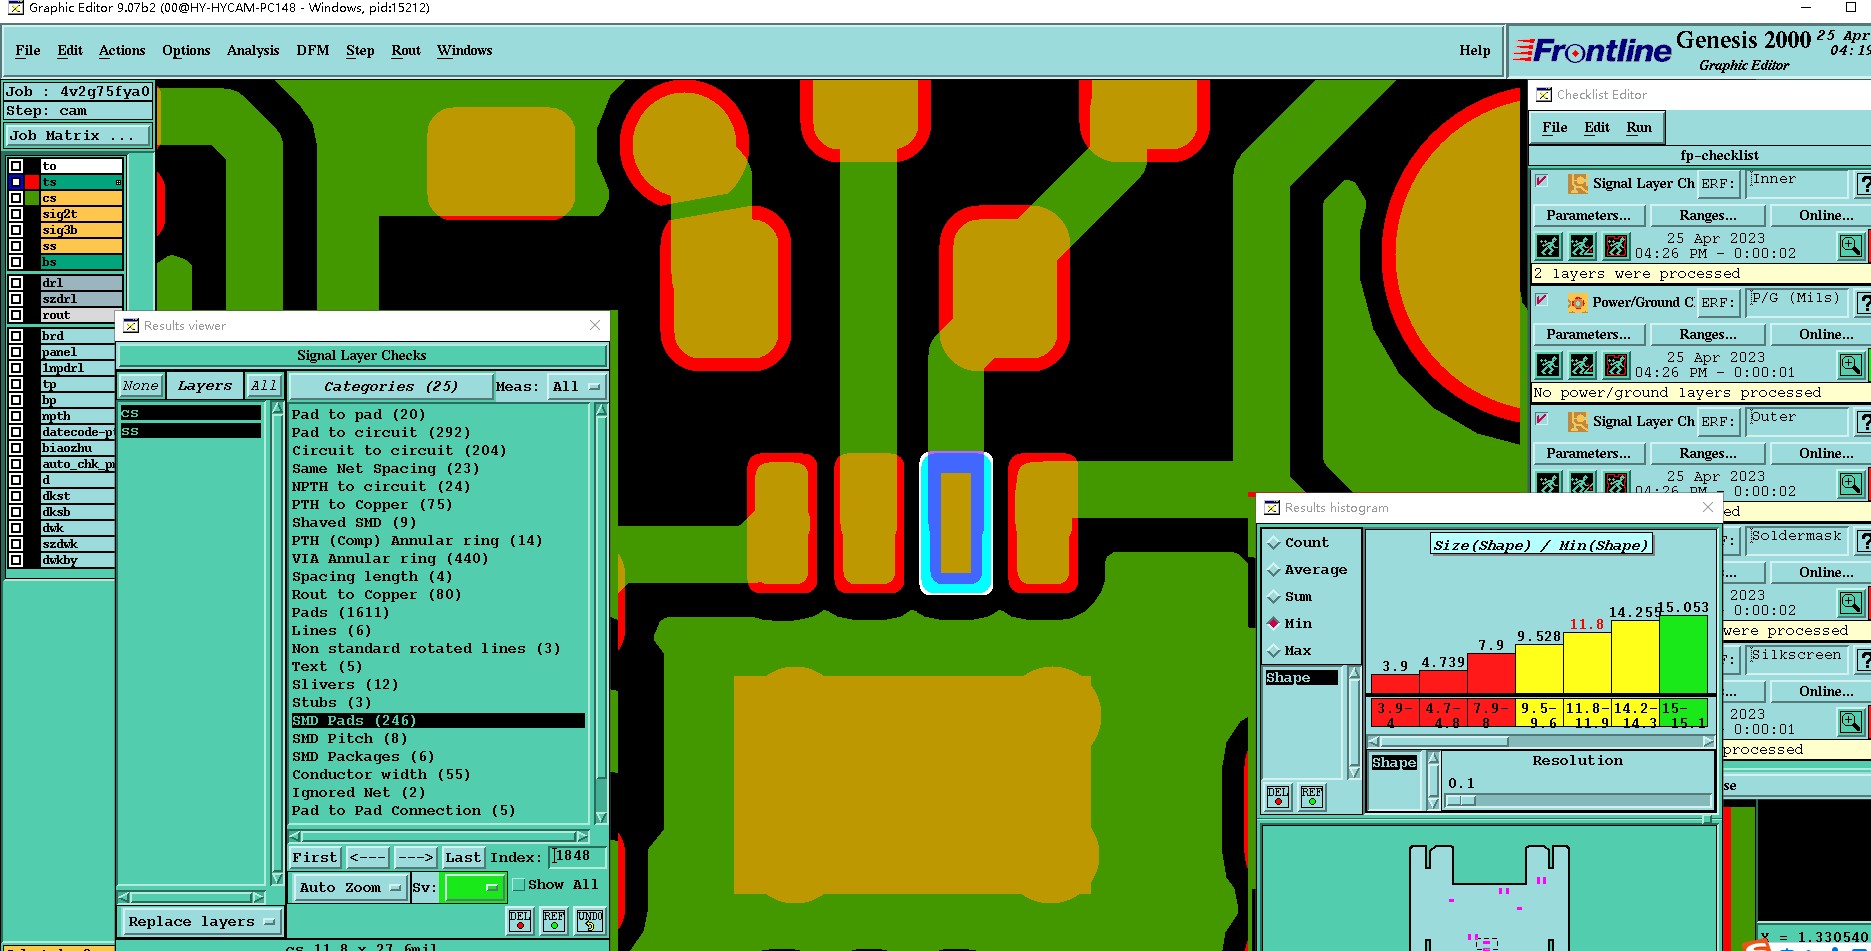
Task: Click First result button
Action: (315, 858)
